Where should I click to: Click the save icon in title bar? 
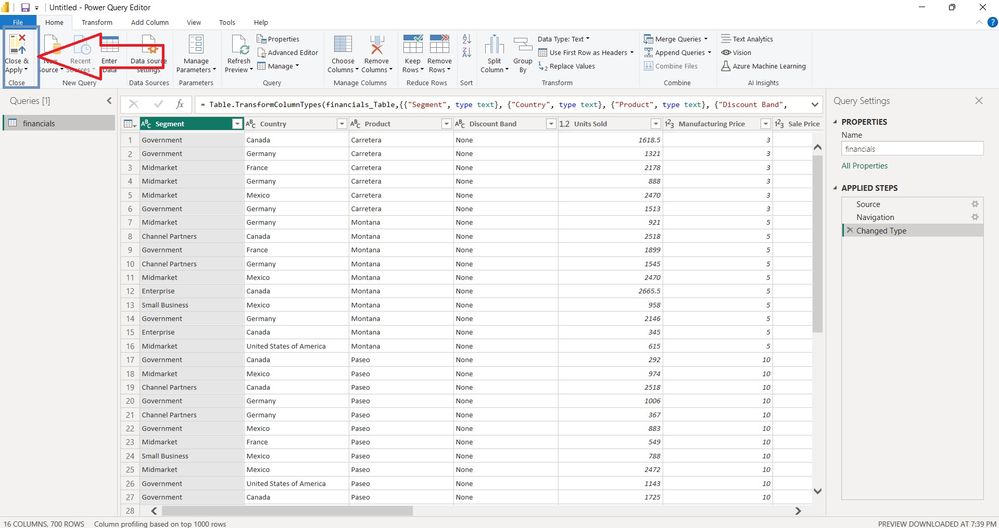[25, 8]
